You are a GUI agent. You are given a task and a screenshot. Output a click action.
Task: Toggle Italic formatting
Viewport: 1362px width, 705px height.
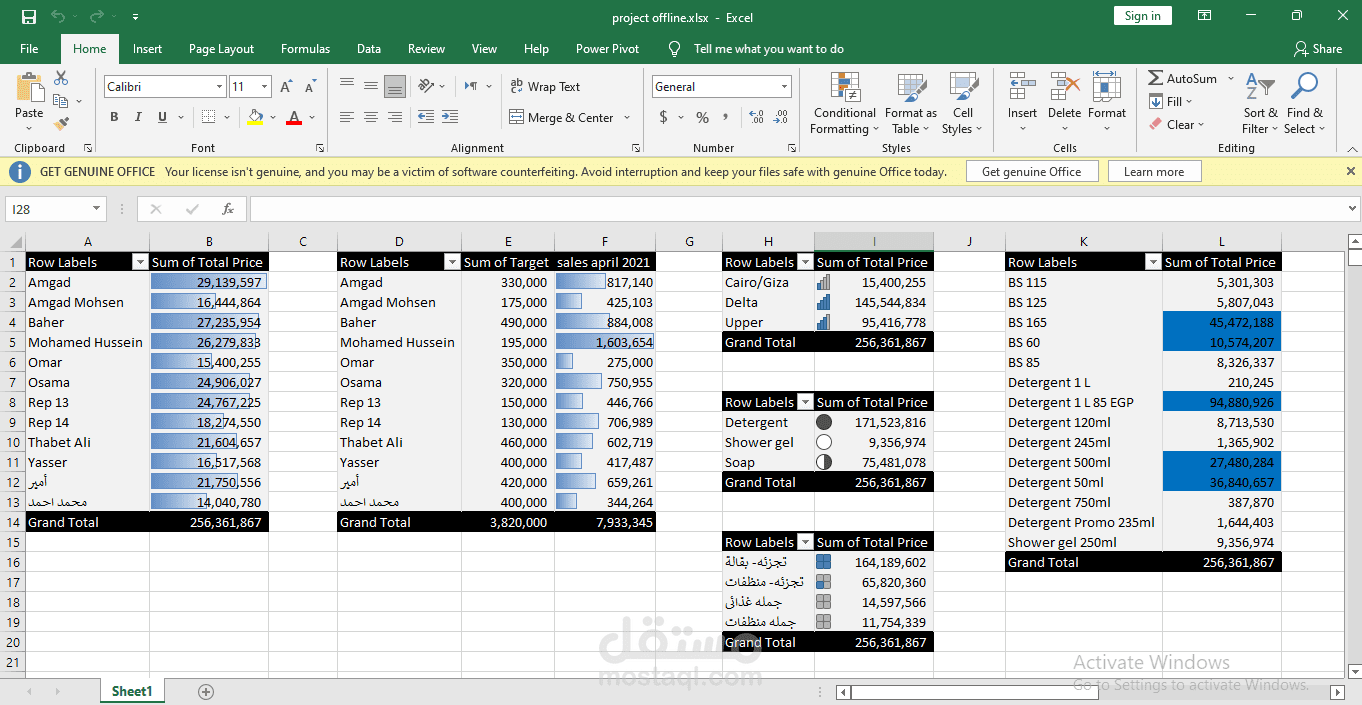[x=138, y=117]
